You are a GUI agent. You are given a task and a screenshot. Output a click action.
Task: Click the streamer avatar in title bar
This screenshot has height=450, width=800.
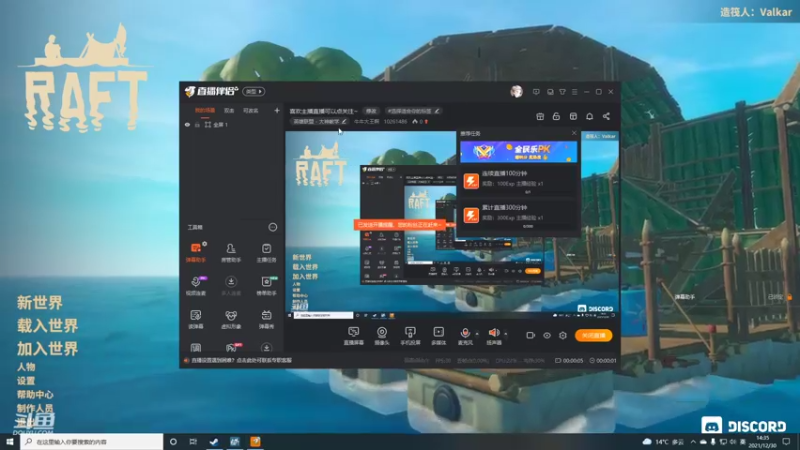(x=516, y=92)
